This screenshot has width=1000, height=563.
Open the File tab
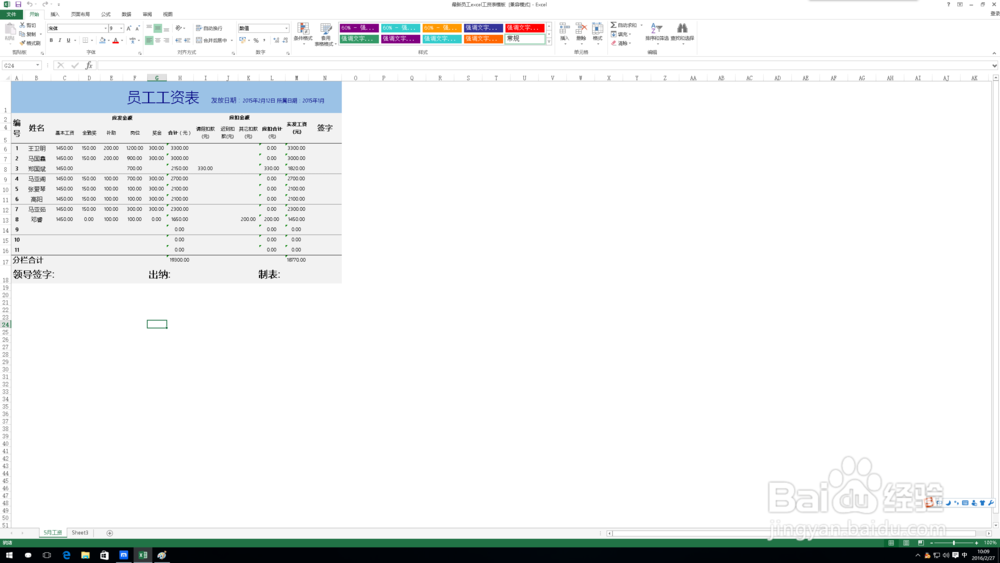[x=11, y=14]
